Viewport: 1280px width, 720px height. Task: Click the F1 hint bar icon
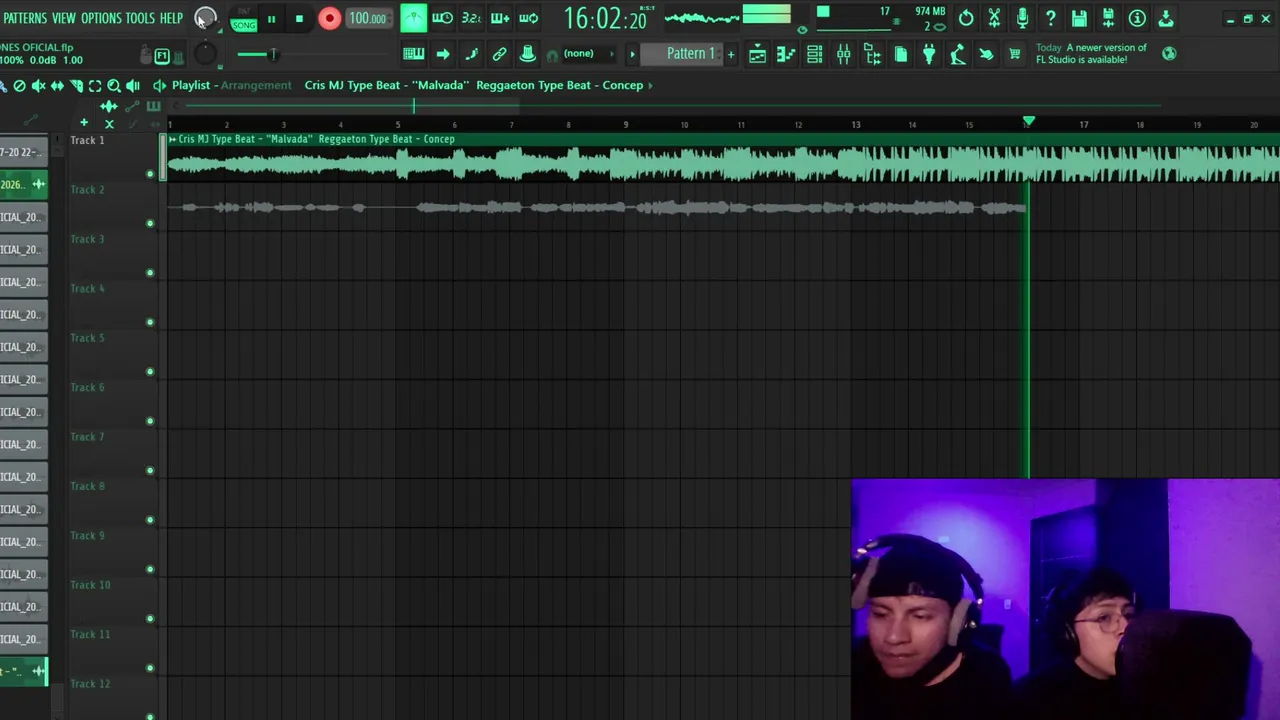[x=162, y=56]
